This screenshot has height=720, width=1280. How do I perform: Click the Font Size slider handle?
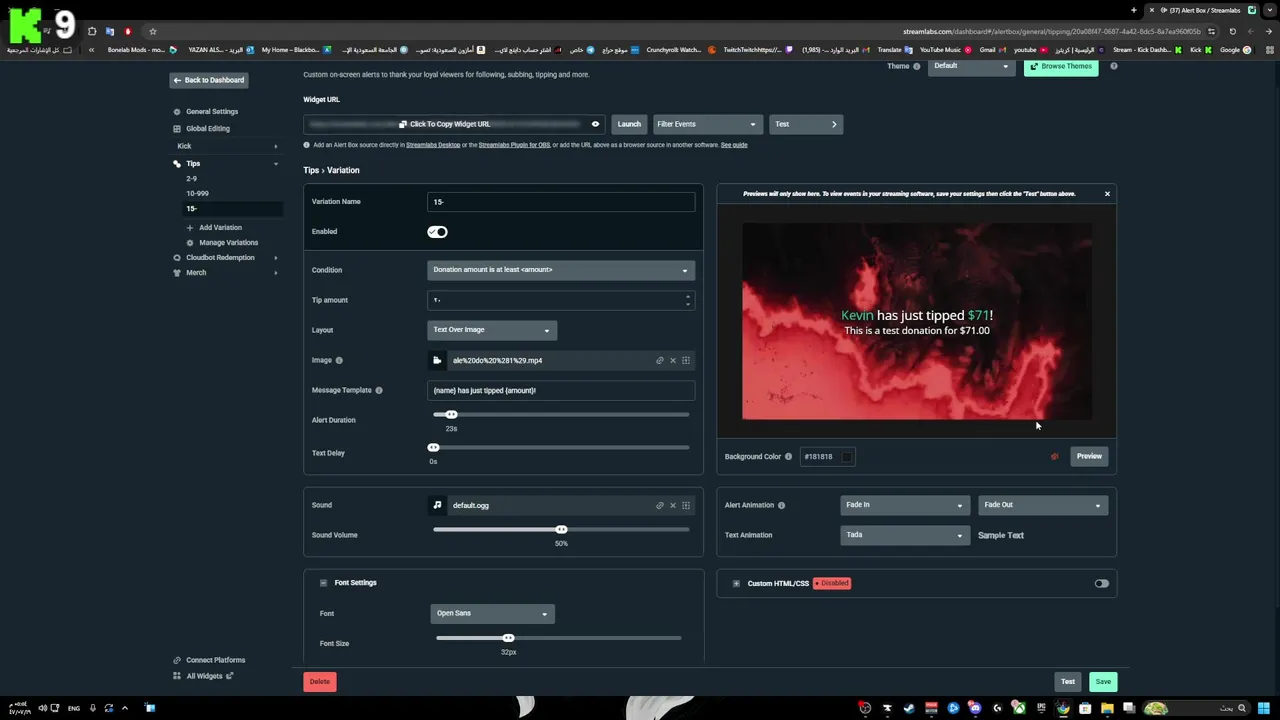click(x=508, y=638)
